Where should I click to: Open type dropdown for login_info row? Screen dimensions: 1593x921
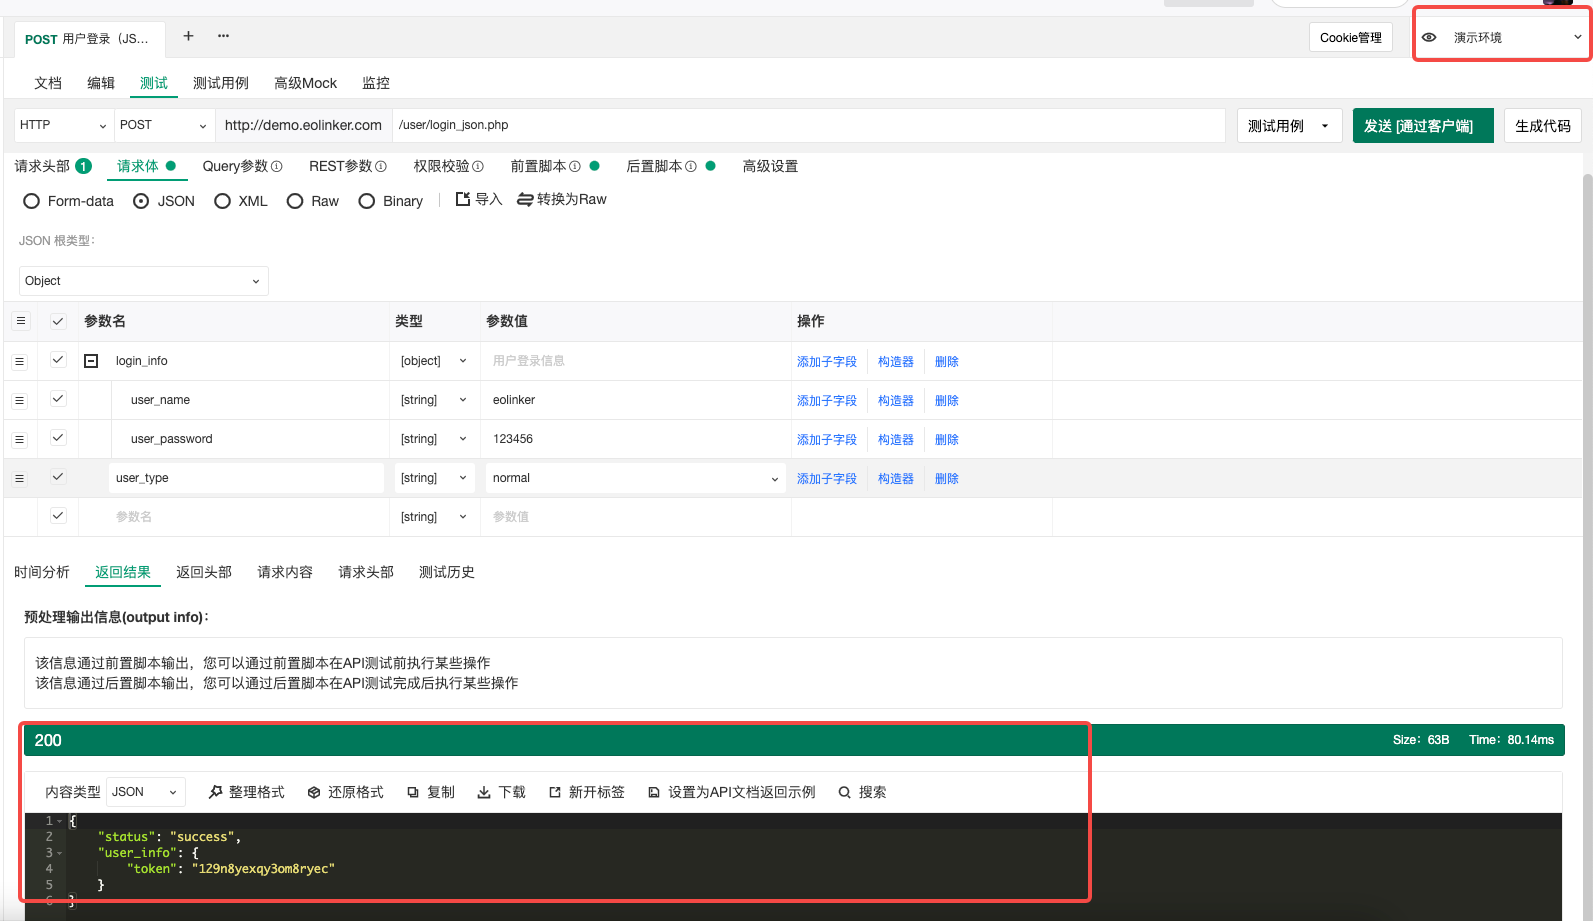pyautogui.click(x=434, y=361)
